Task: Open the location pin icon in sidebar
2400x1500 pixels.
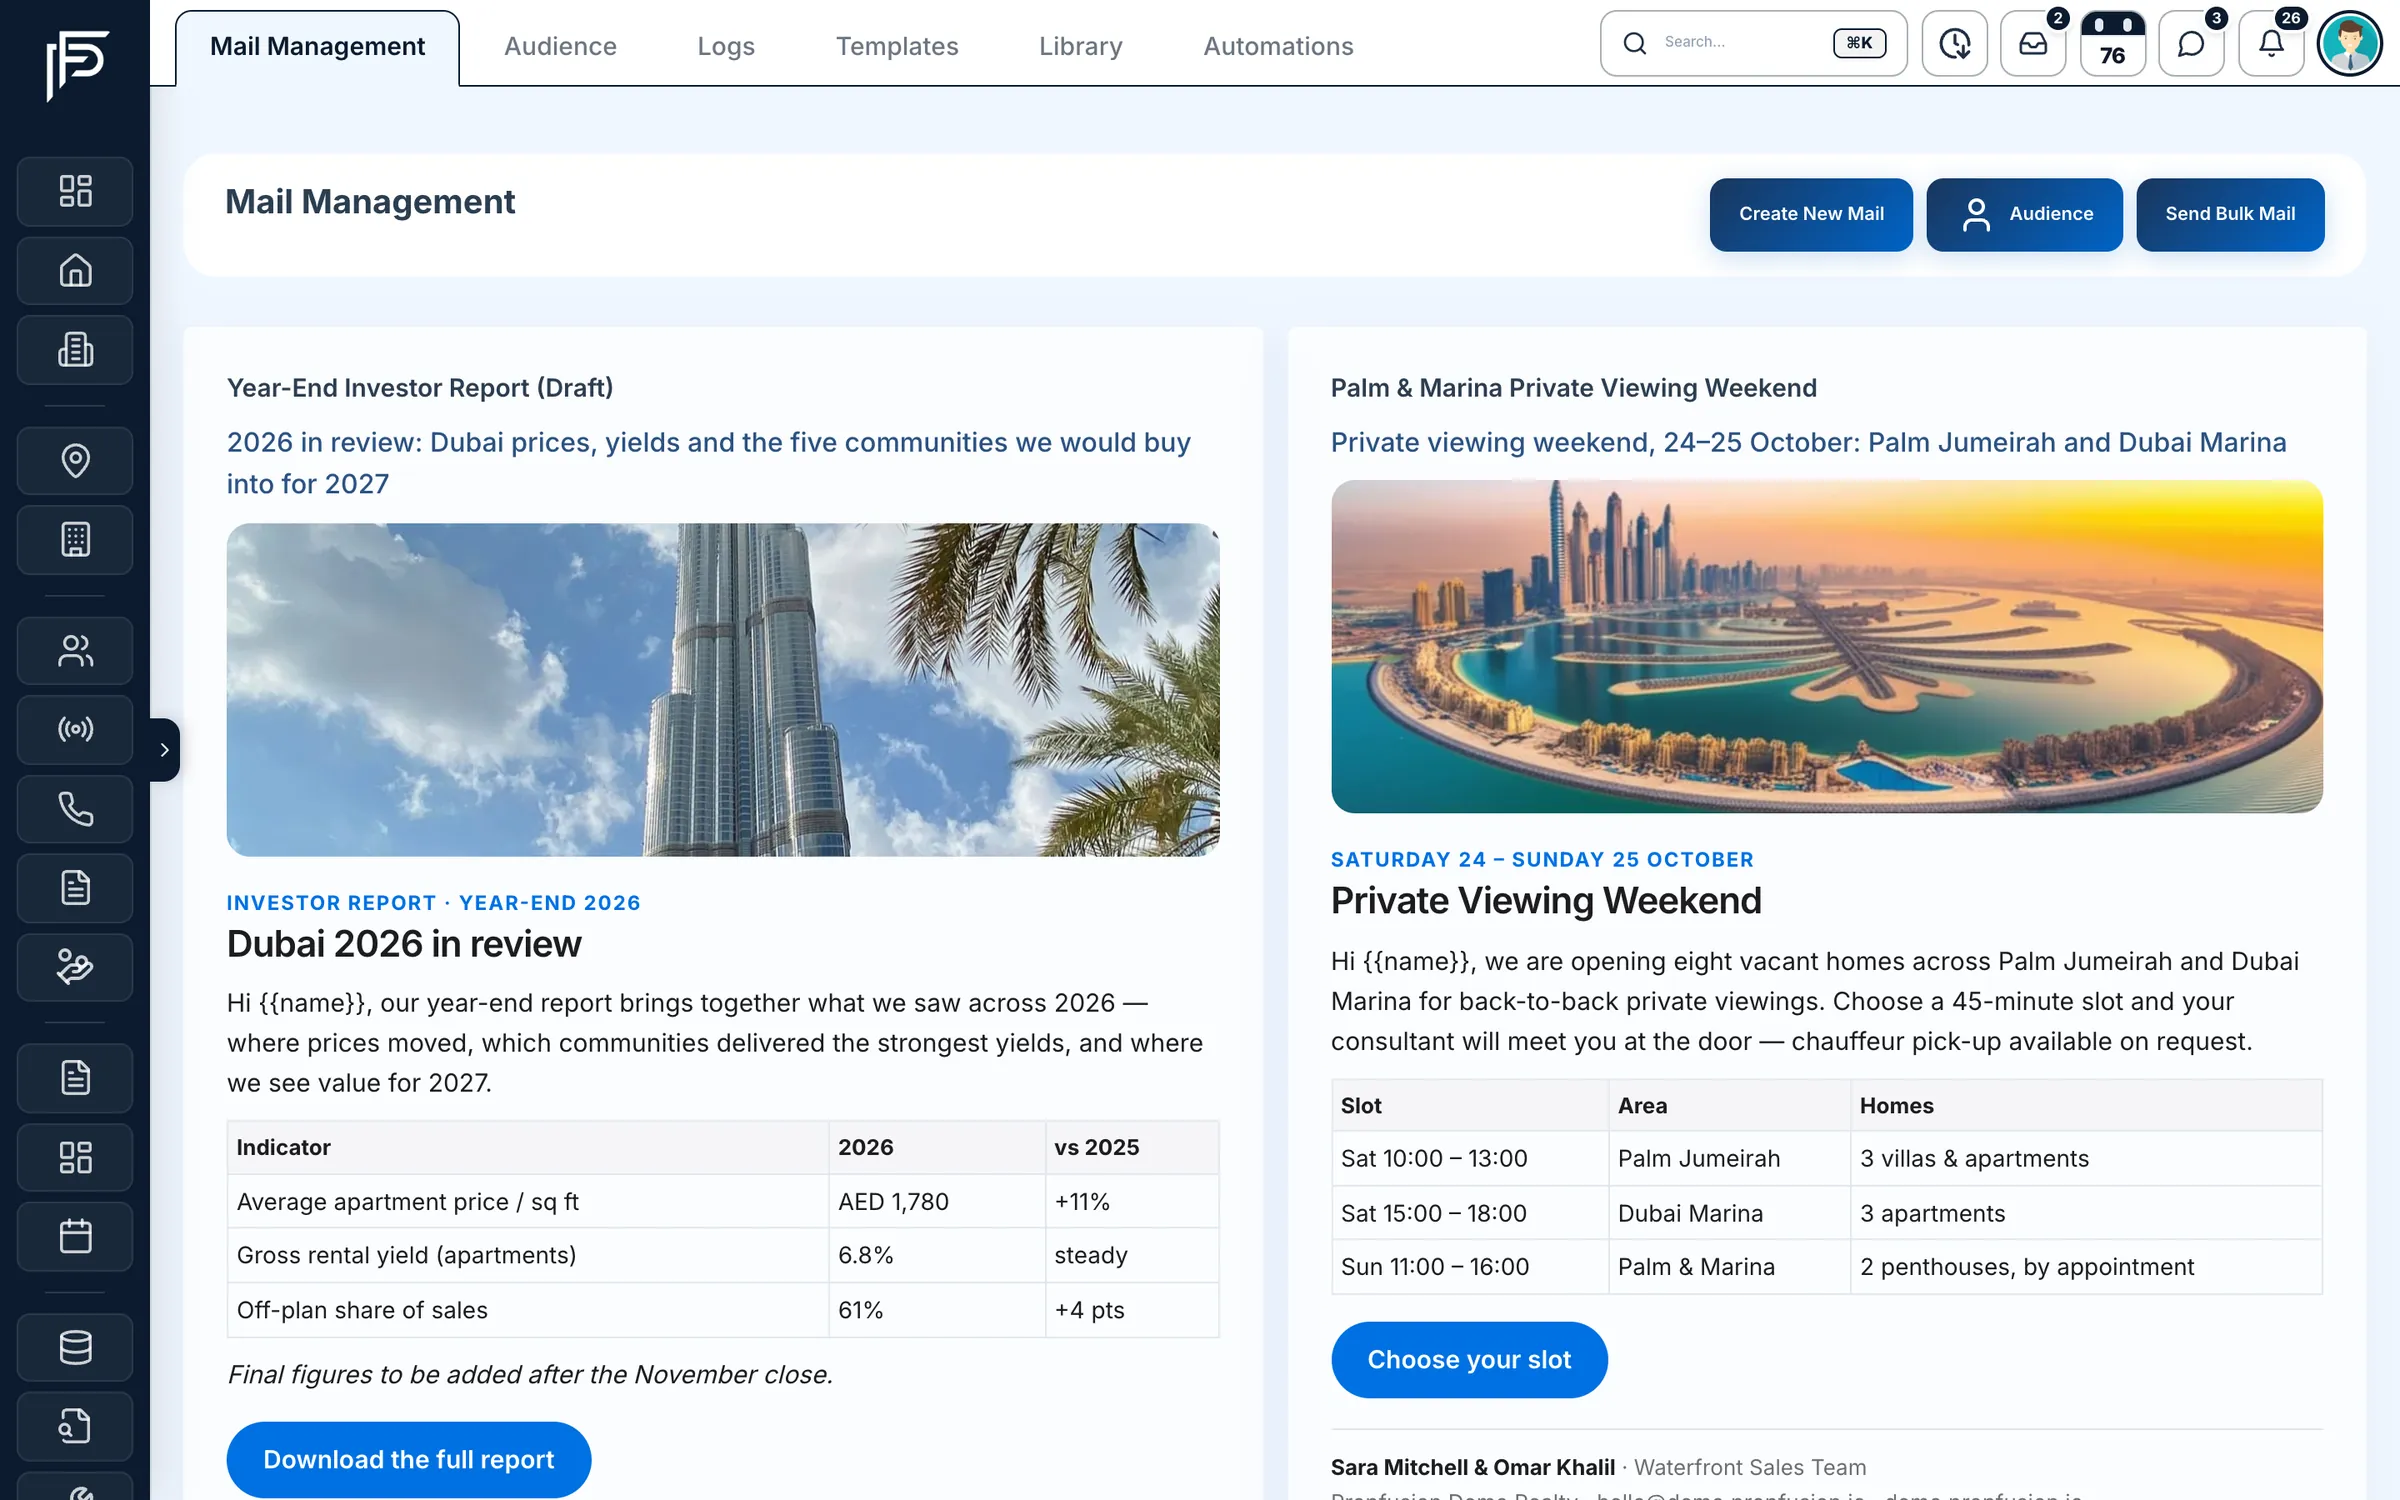Action: pos(75,460)
